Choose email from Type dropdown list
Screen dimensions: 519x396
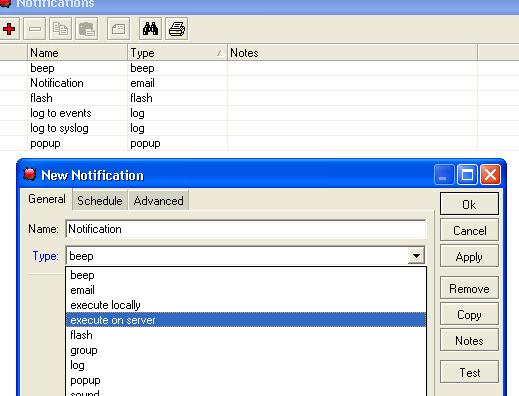246,290
